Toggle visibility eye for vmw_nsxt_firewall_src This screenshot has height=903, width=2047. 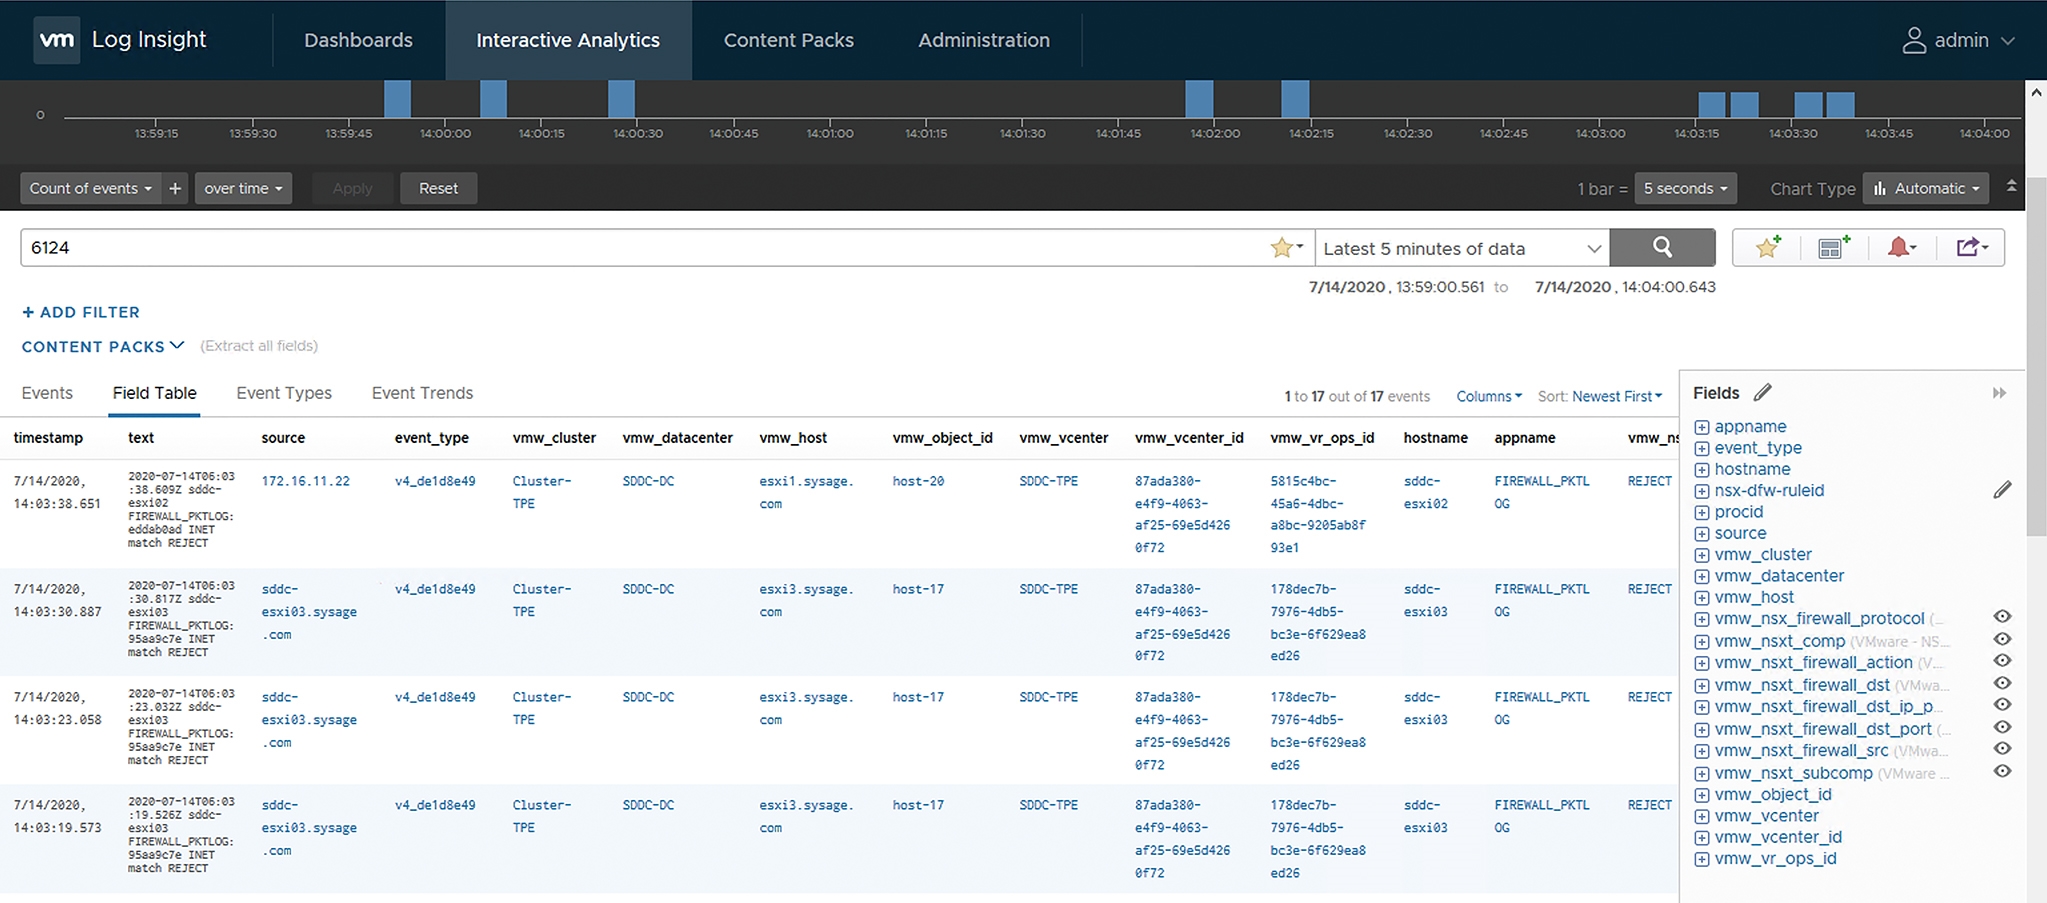click(x=2002, y=749)
